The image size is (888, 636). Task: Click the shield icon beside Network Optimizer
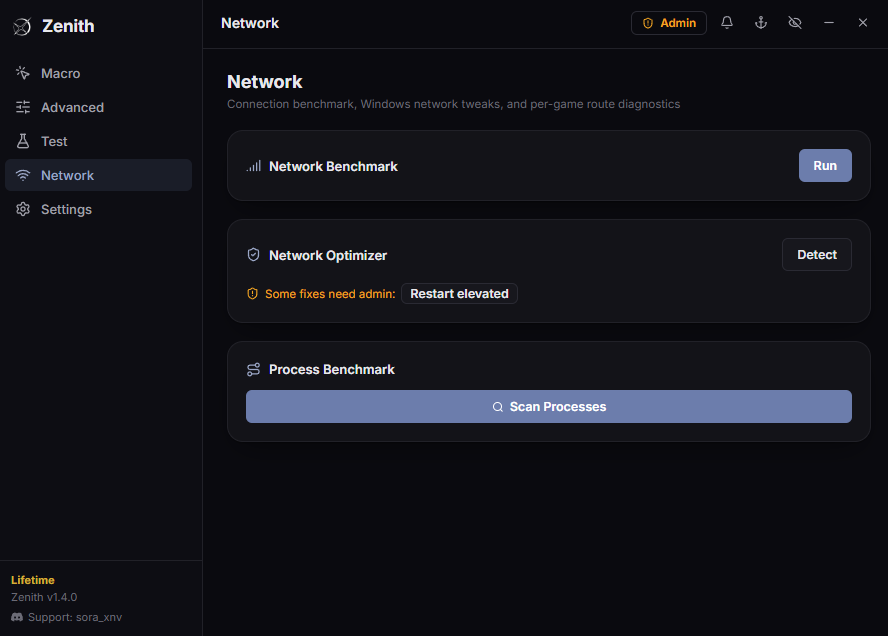pos(253,255)
